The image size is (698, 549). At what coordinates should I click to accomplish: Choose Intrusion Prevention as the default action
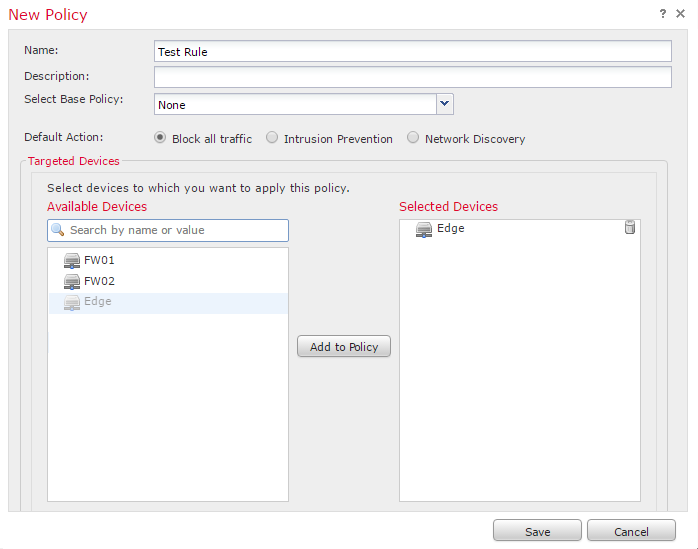[272, 137]
